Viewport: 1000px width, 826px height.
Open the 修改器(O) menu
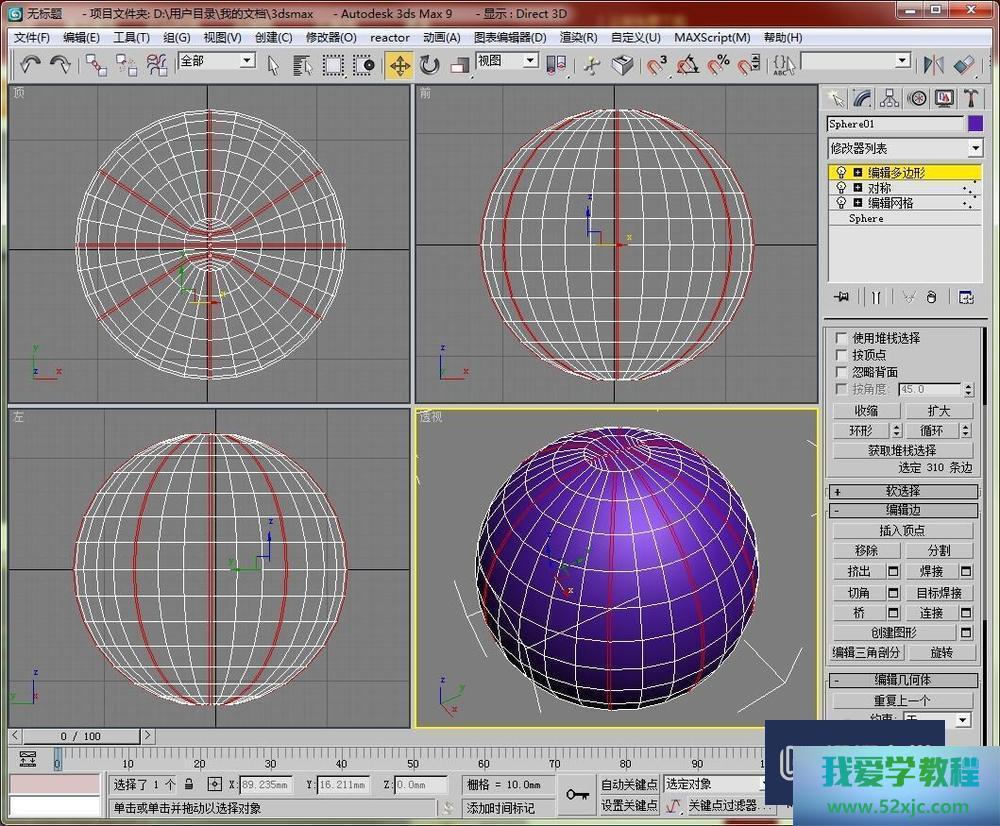[x=331, y=37]
